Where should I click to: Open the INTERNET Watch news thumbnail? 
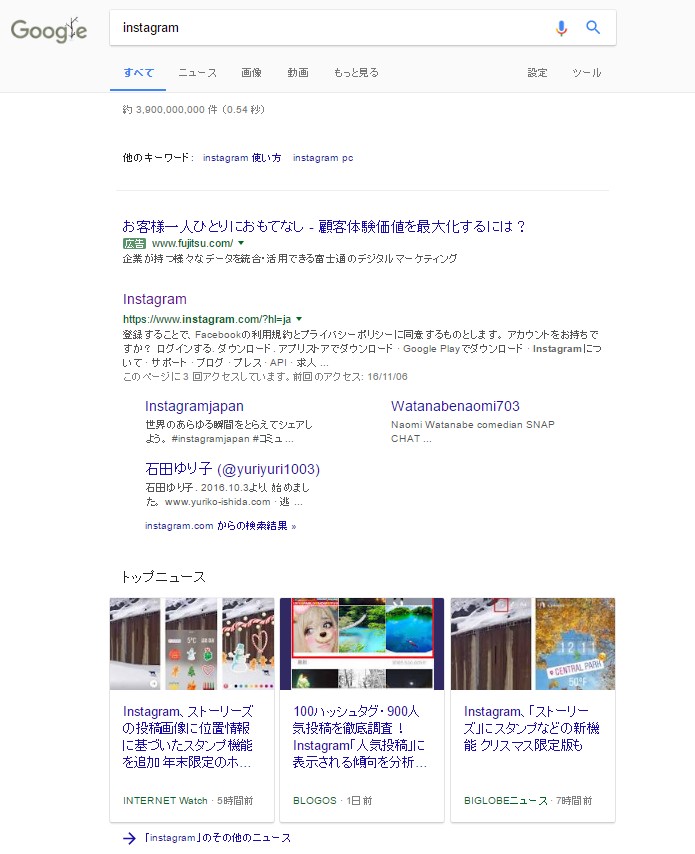coord(192,644)
